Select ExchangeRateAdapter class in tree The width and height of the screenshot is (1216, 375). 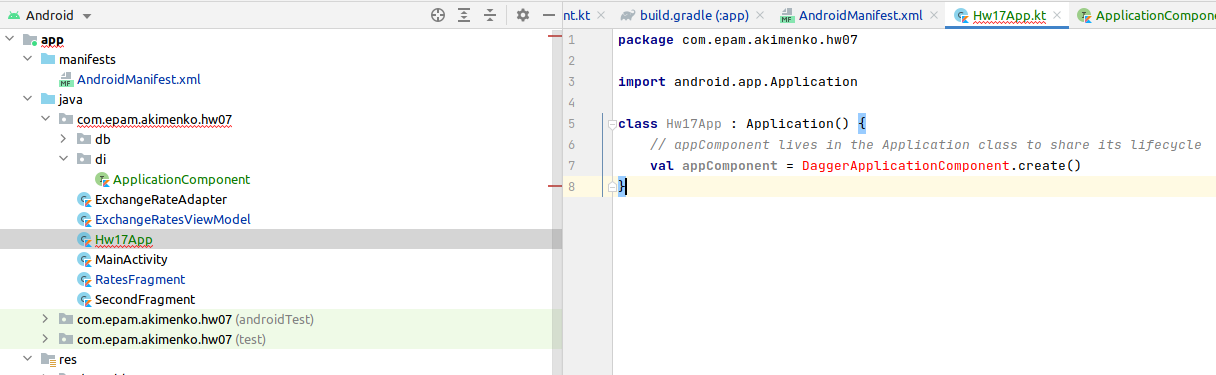[161, 199]
